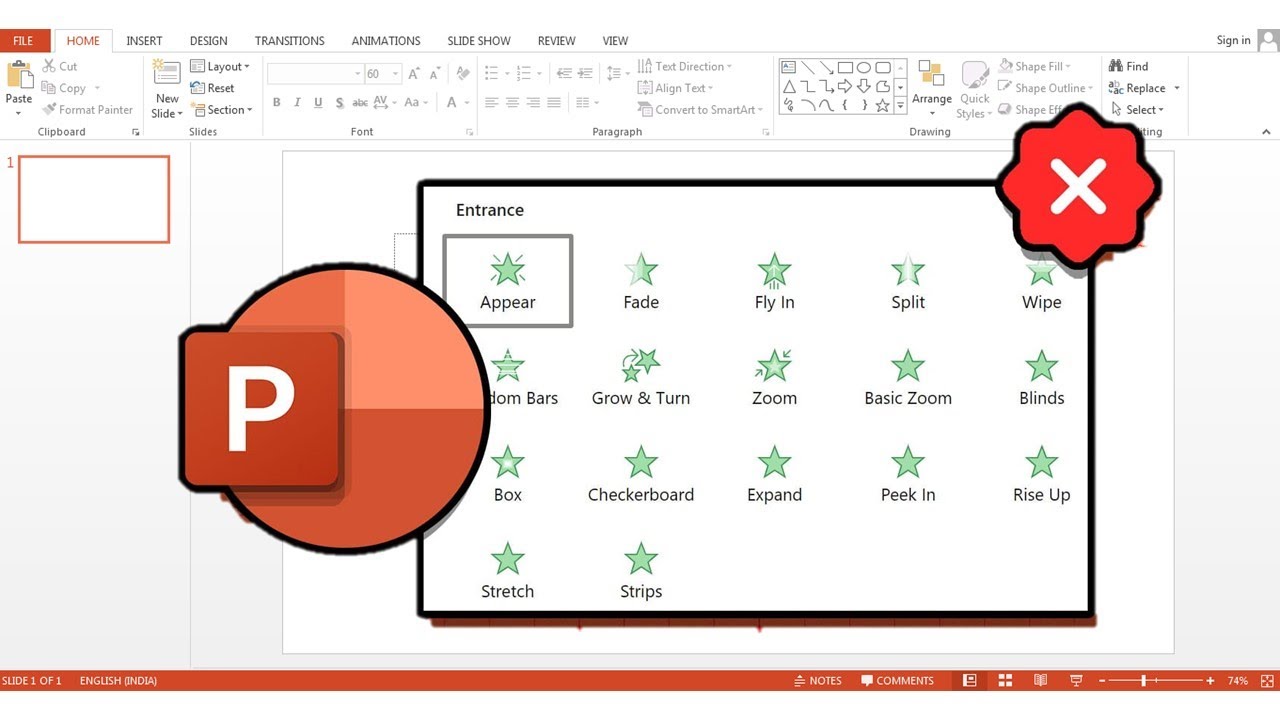The height and width of the screenshot is (720, 1280).
Task: Click the Sign in link
Action: [x=1233, y=41]
